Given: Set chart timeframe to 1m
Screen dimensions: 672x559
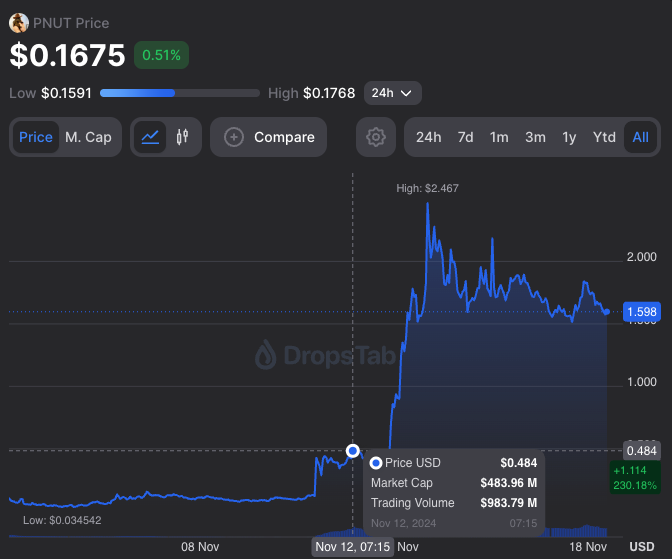Looking at the screenshot, I should 499,137.
